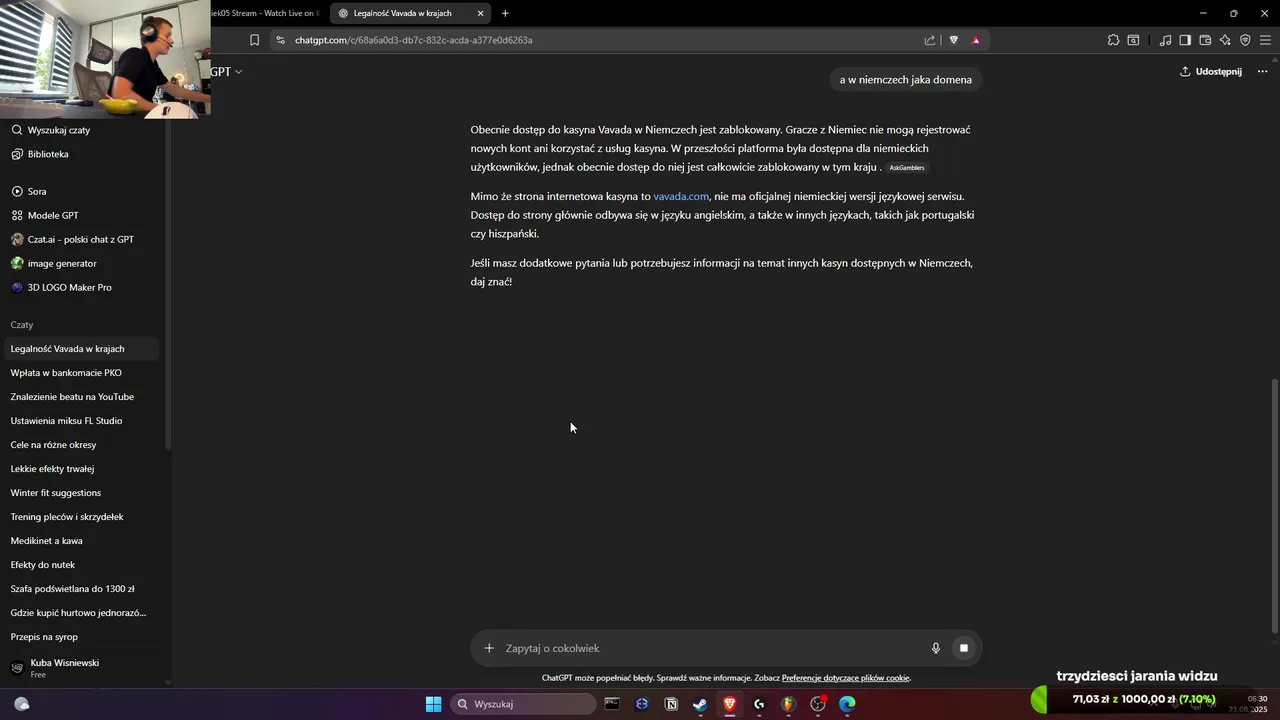
Task: Click the Brave Rewards triangle icon
Action: click(x=976, y=40)
